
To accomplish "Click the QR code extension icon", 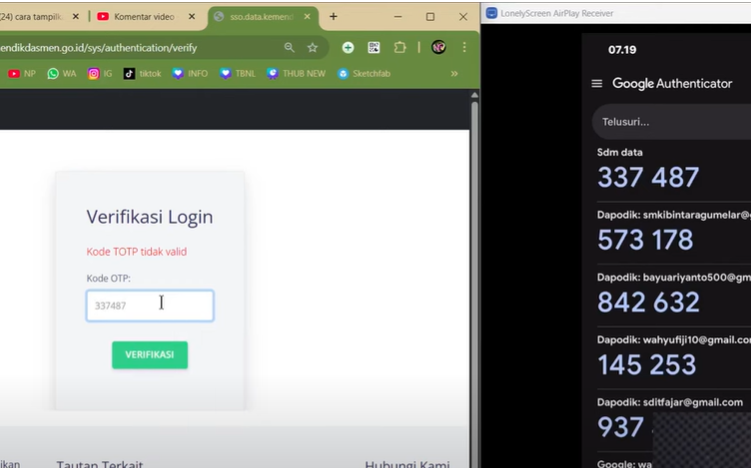I will pos(374,47).
